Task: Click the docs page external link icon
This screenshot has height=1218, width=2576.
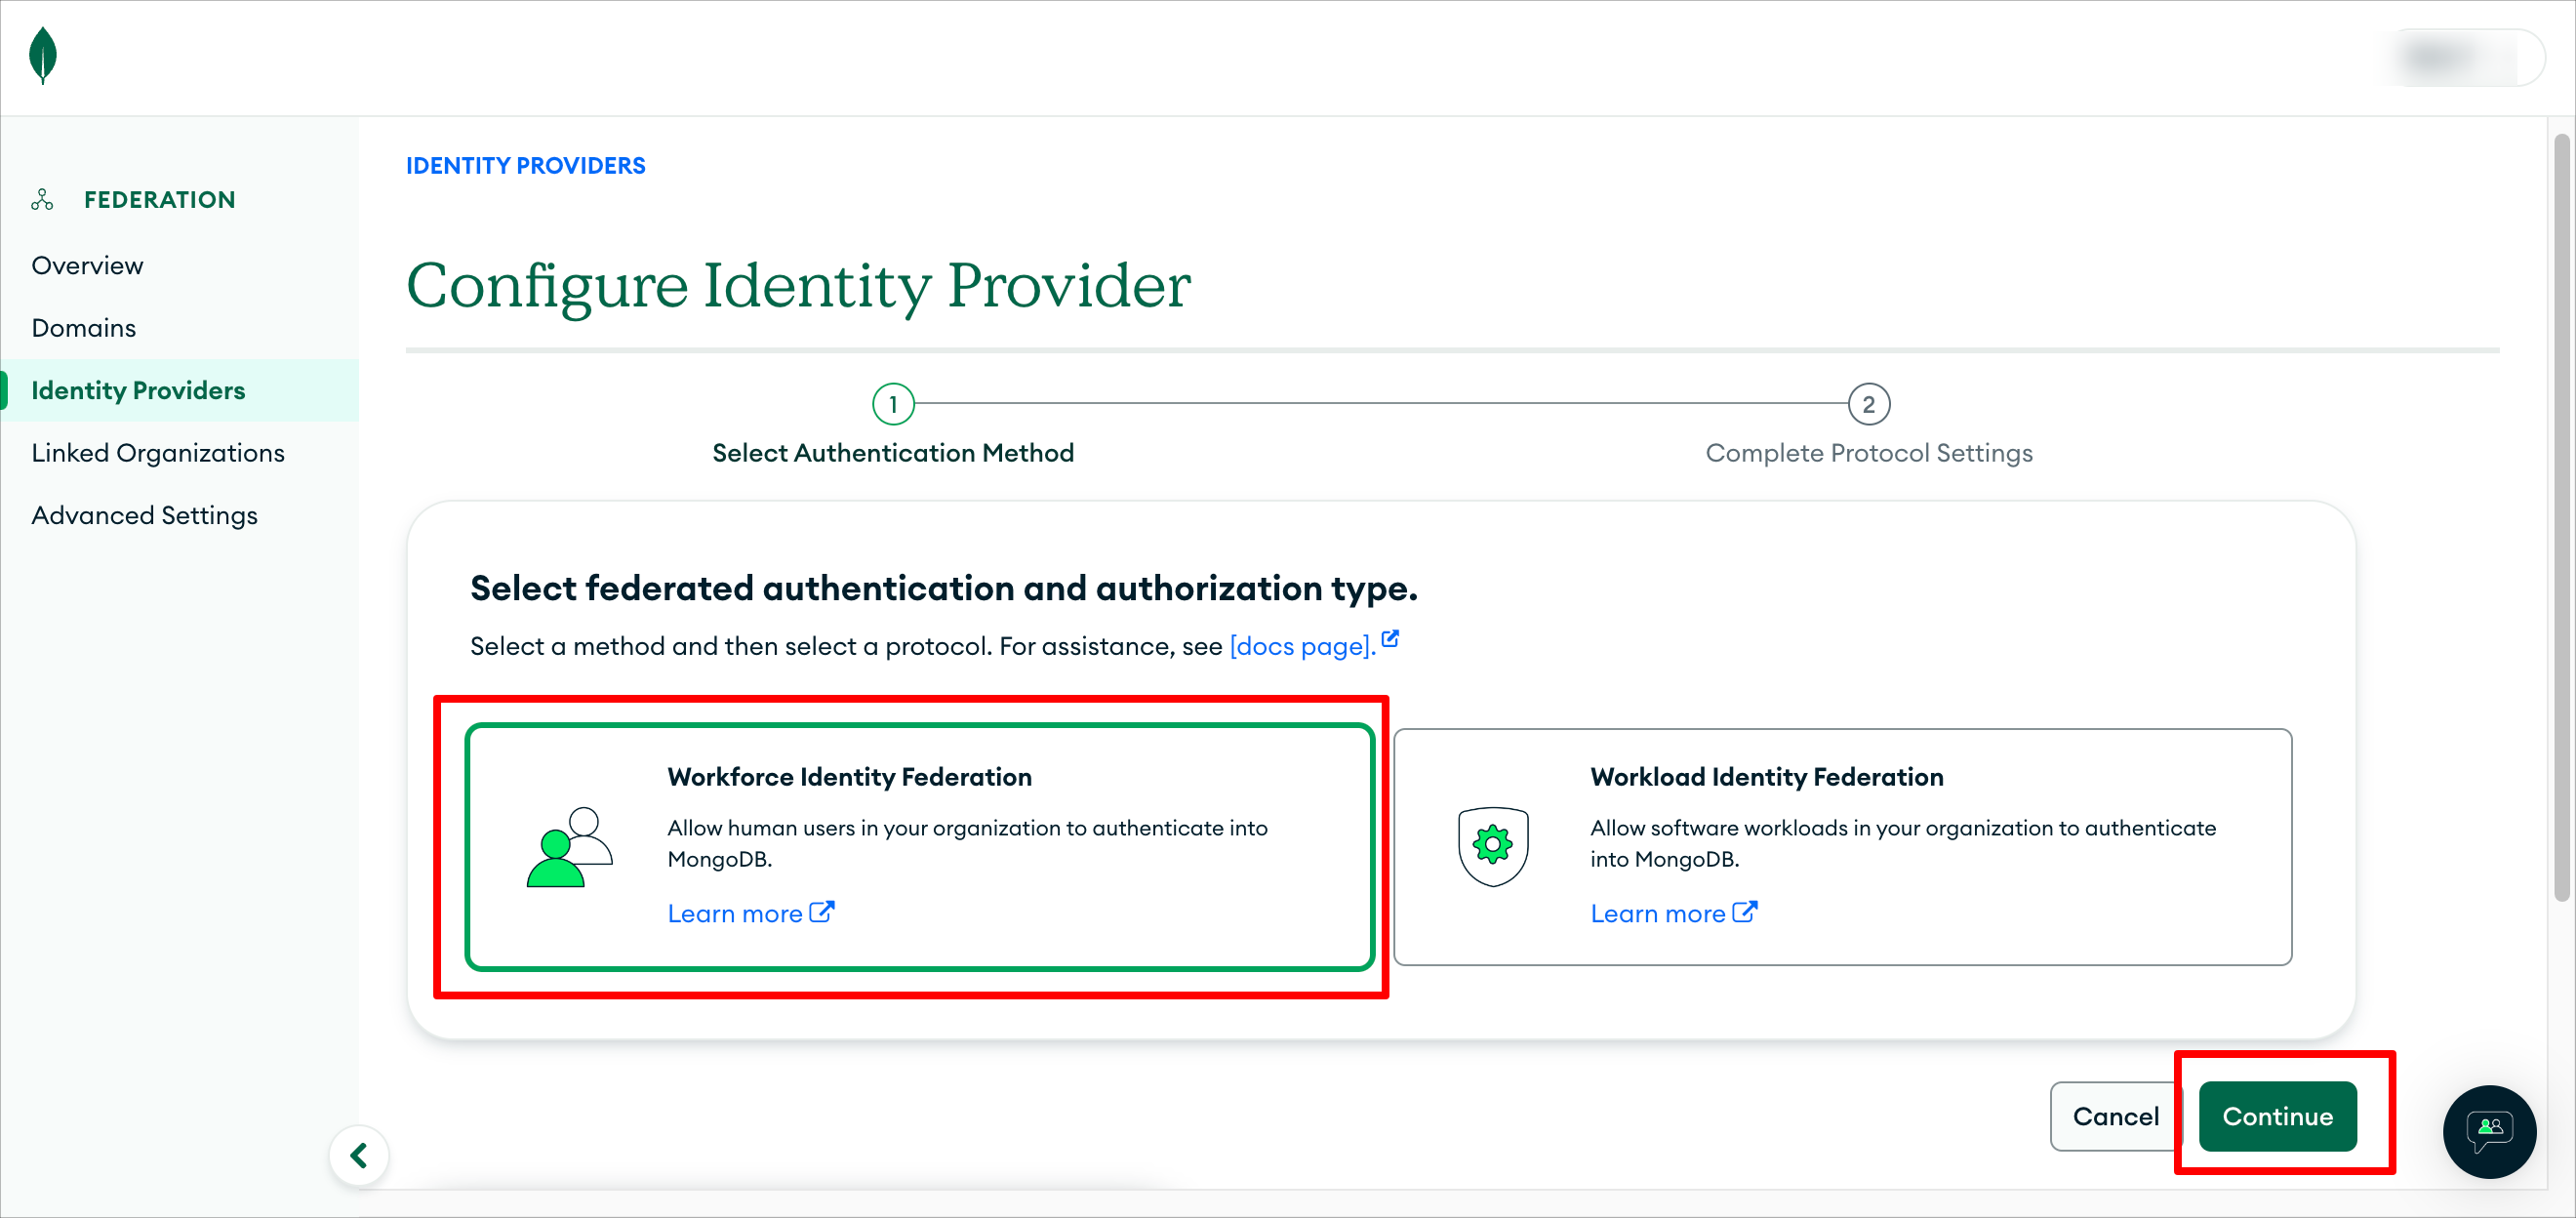Action: pyautogui.click(x=1390, y=639)
